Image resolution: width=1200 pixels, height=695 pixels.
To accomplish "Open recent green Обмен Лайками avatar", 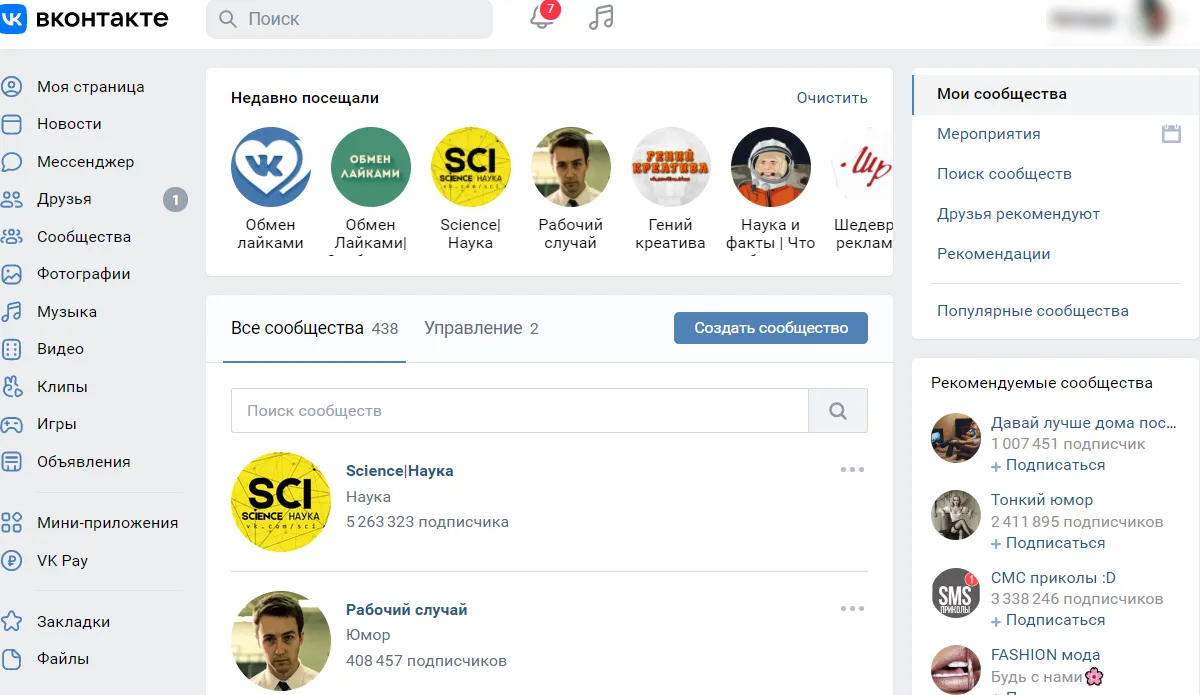I will coord(370,167).
